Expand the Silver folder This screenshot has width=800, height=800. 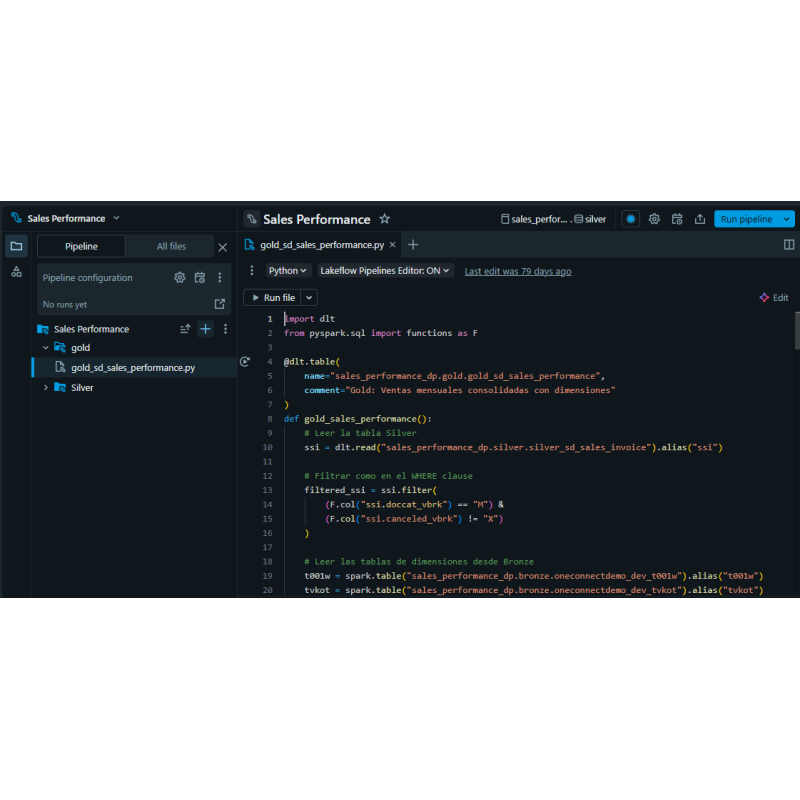tap(46, 387)
